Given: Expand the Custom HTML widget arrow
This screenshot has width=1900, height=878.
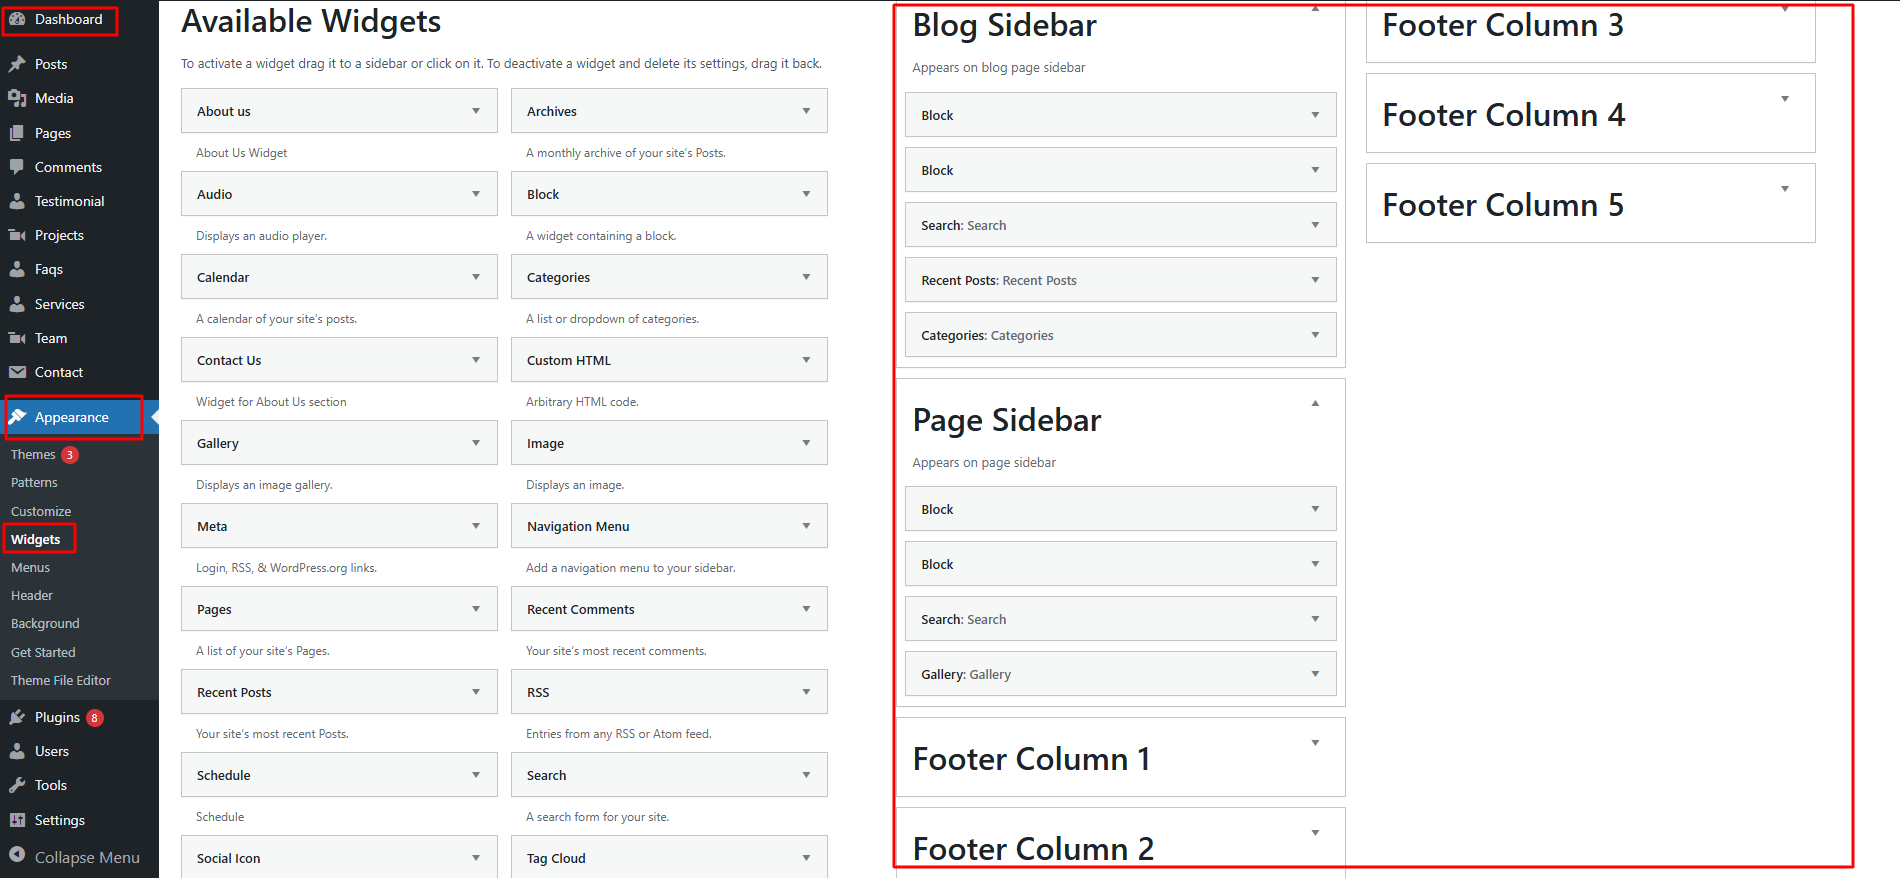Looking at the screenshot, I should pos(806,360).
